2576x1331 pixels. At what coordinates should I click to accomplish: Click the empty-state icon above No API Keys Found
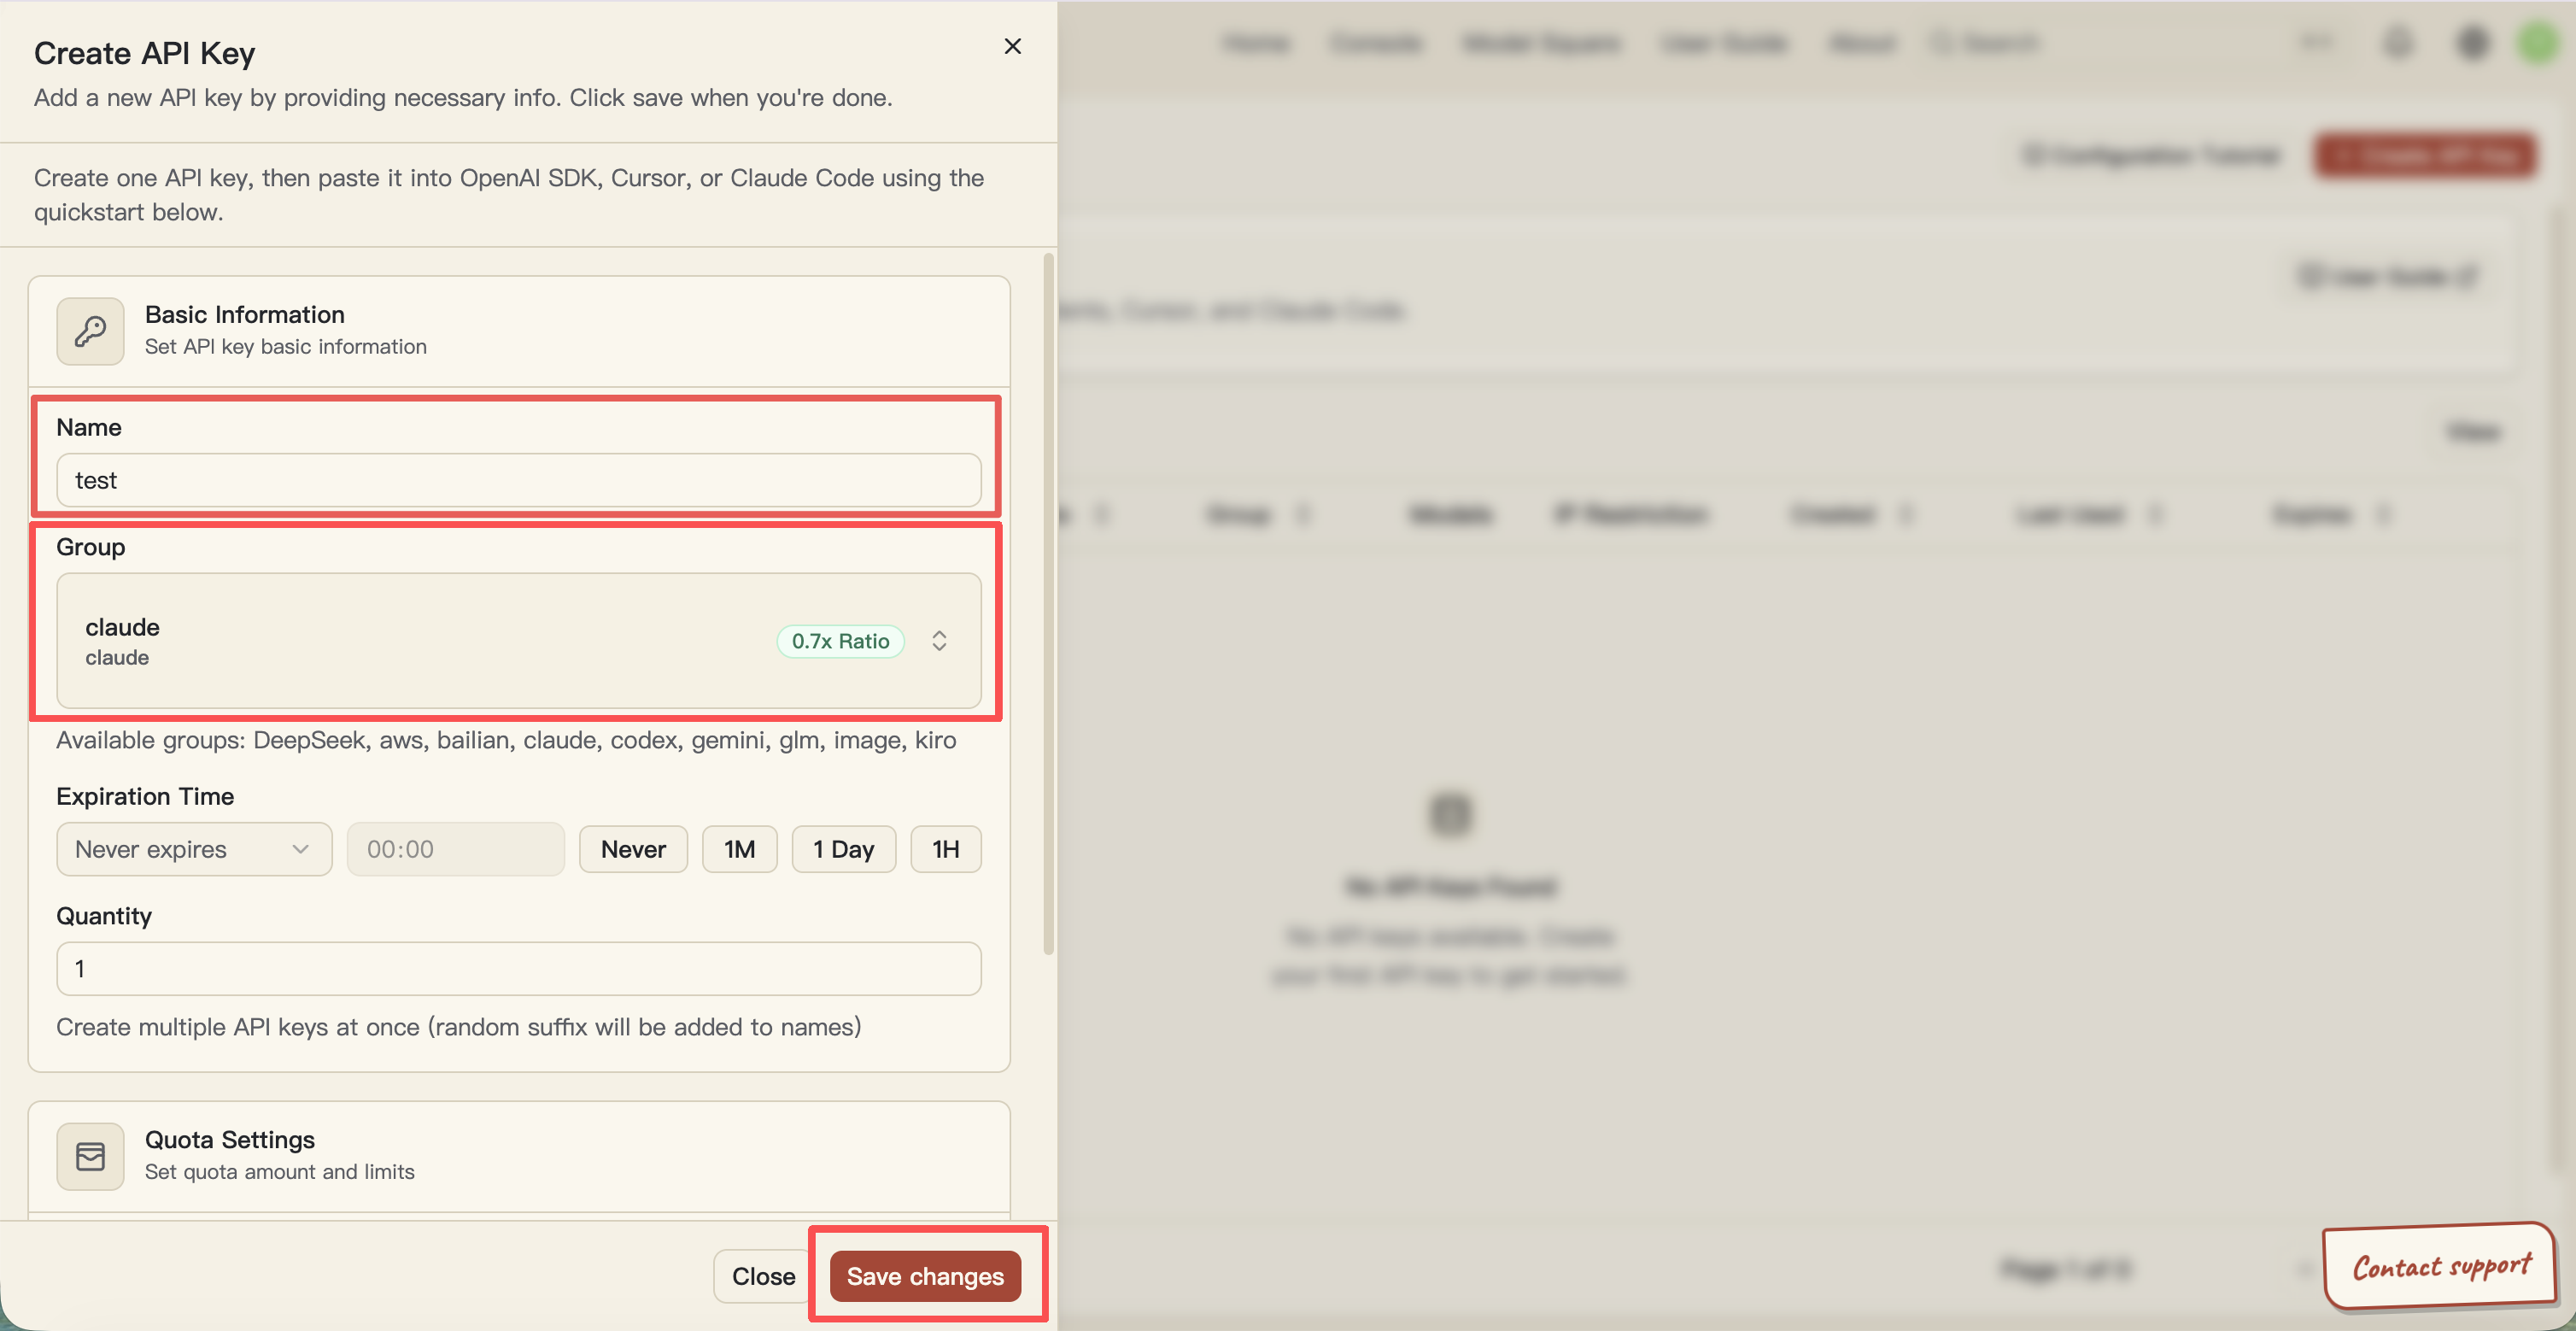(1450, 814)
